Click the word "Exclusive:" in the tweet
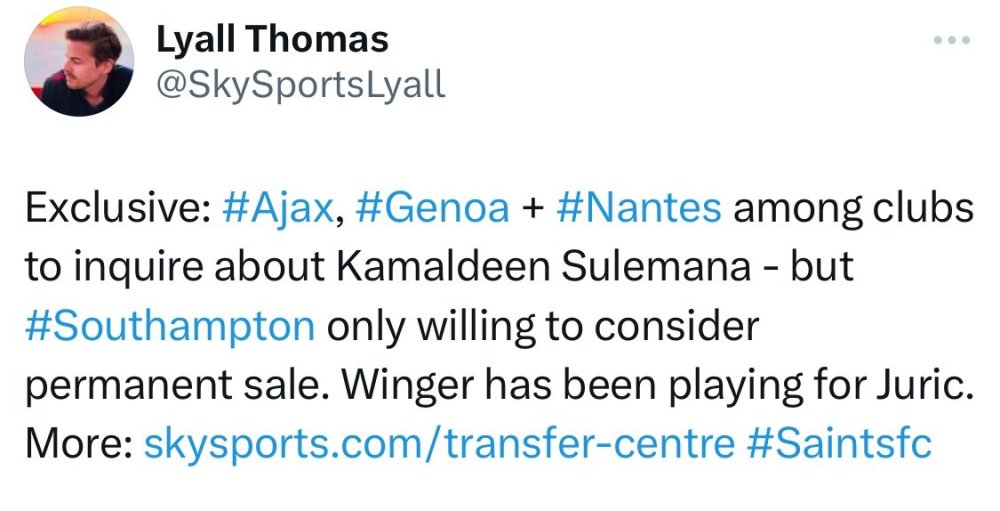The image size is (1000, 511). tap(110, 208)
